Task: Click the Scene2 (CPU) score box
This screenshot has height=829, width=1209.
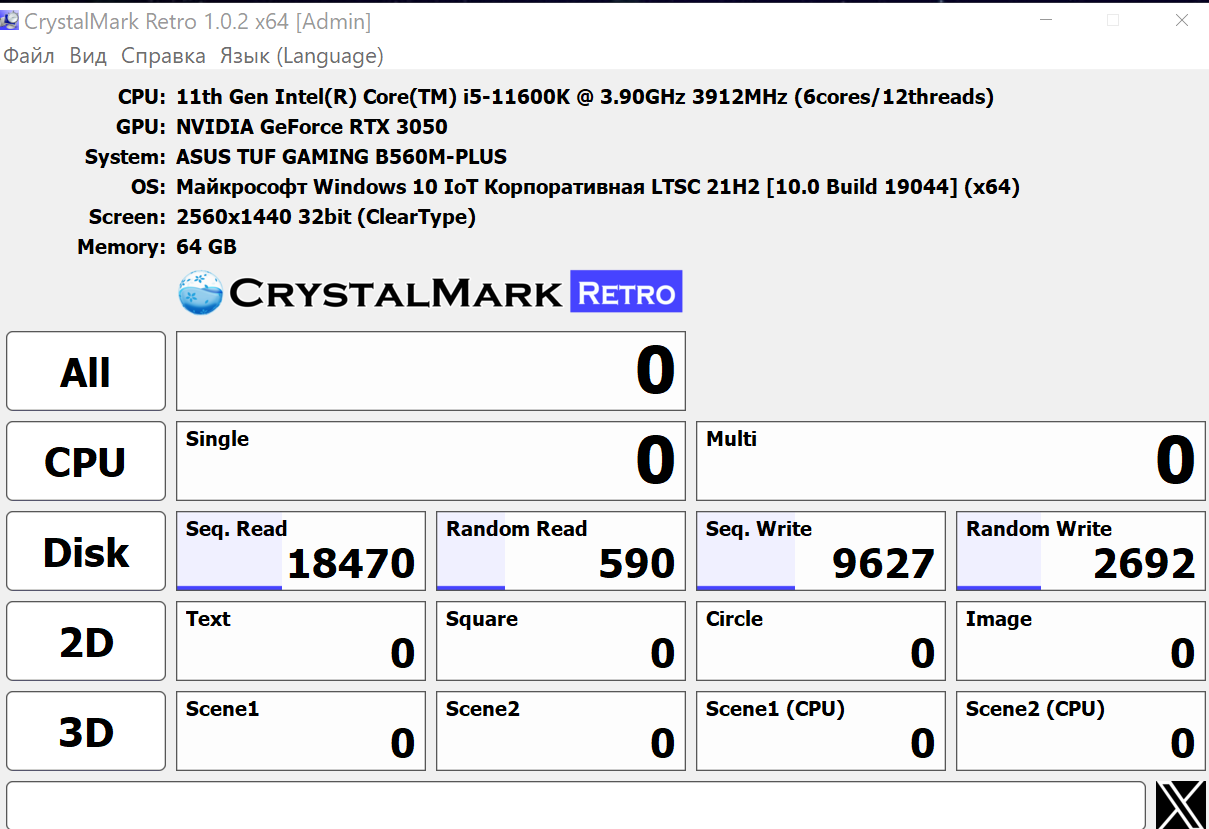Action: (x=1081, y=731)
